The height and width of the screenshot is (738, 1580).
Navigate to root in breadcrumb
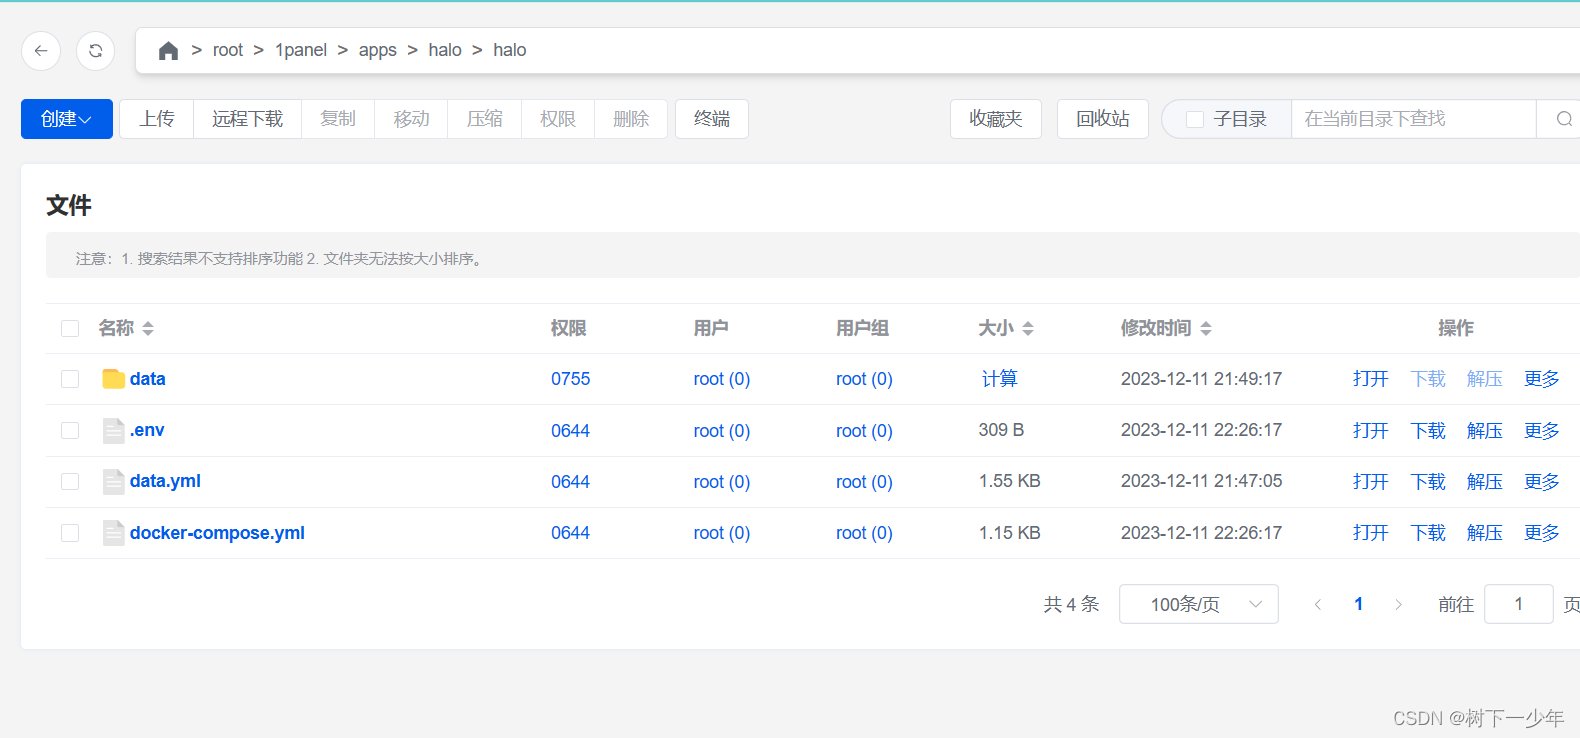[x=228, y=50]
